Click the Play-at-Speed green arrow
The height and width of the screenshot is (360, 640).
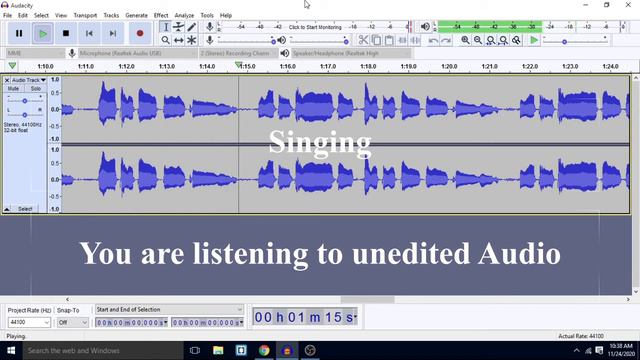point(533,40)
